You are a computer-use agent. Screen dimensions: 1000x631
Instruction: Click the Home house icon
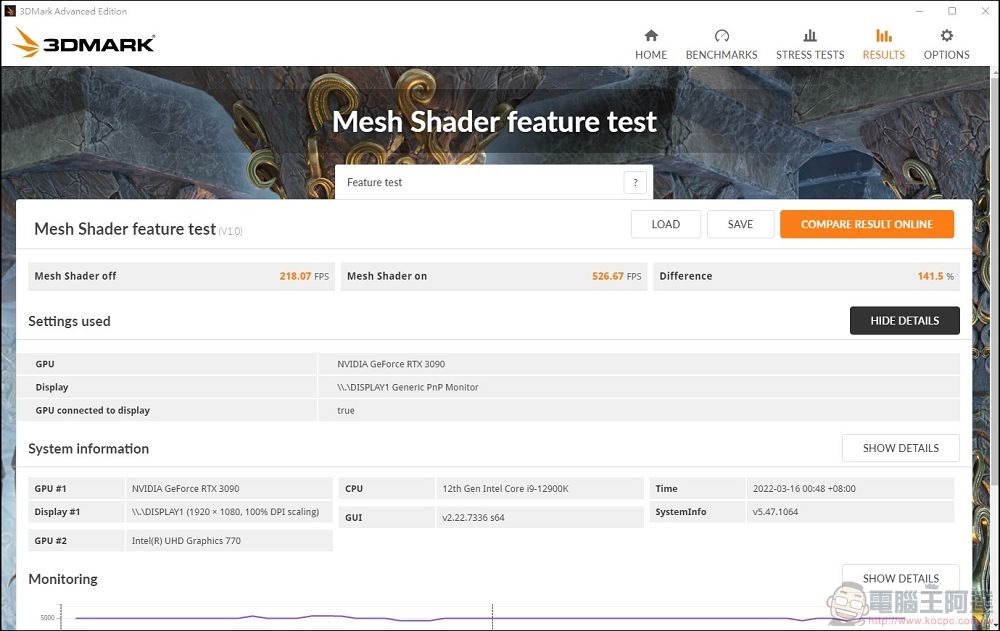pyautogui.click(x=651, y=36)
